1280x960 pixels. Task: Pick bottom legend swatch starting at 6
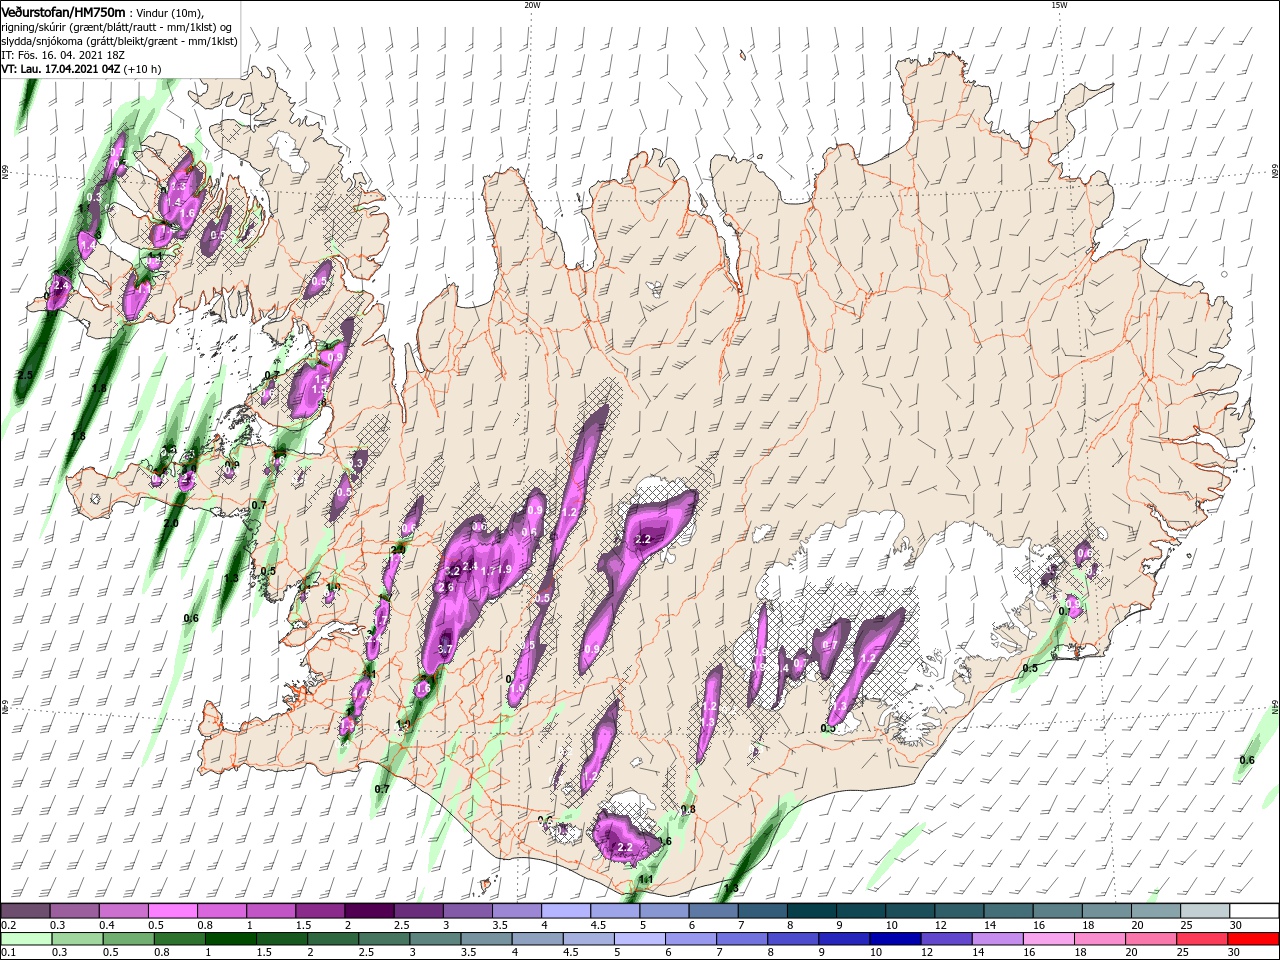coord(692,939)
